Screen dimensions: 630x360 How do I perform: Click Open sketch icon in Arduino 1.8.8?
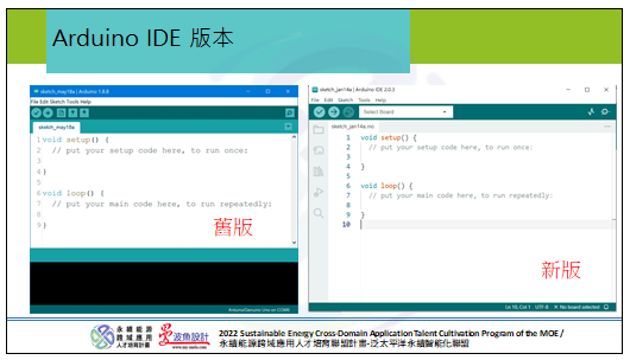[x=73, y=113]
